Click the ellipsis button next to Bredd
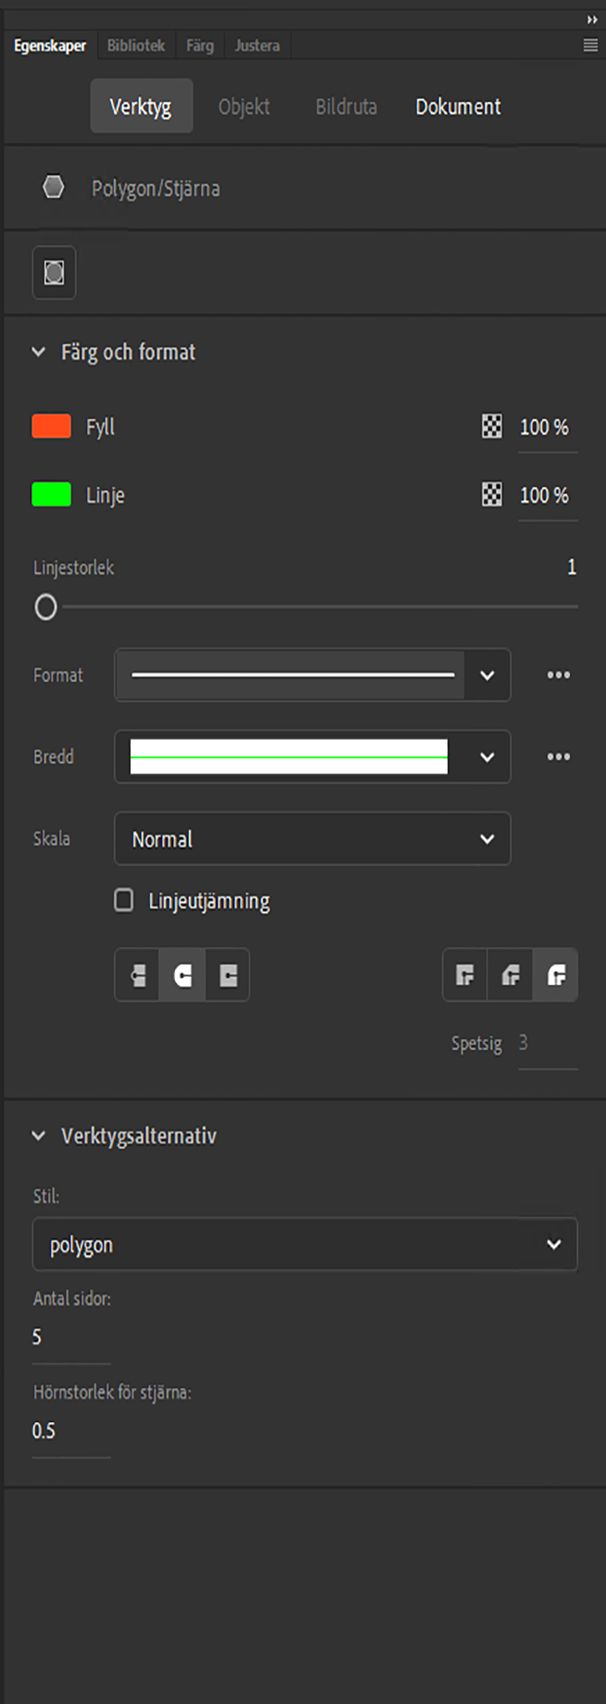606x1704 pixels. click(x=558, y=757)
